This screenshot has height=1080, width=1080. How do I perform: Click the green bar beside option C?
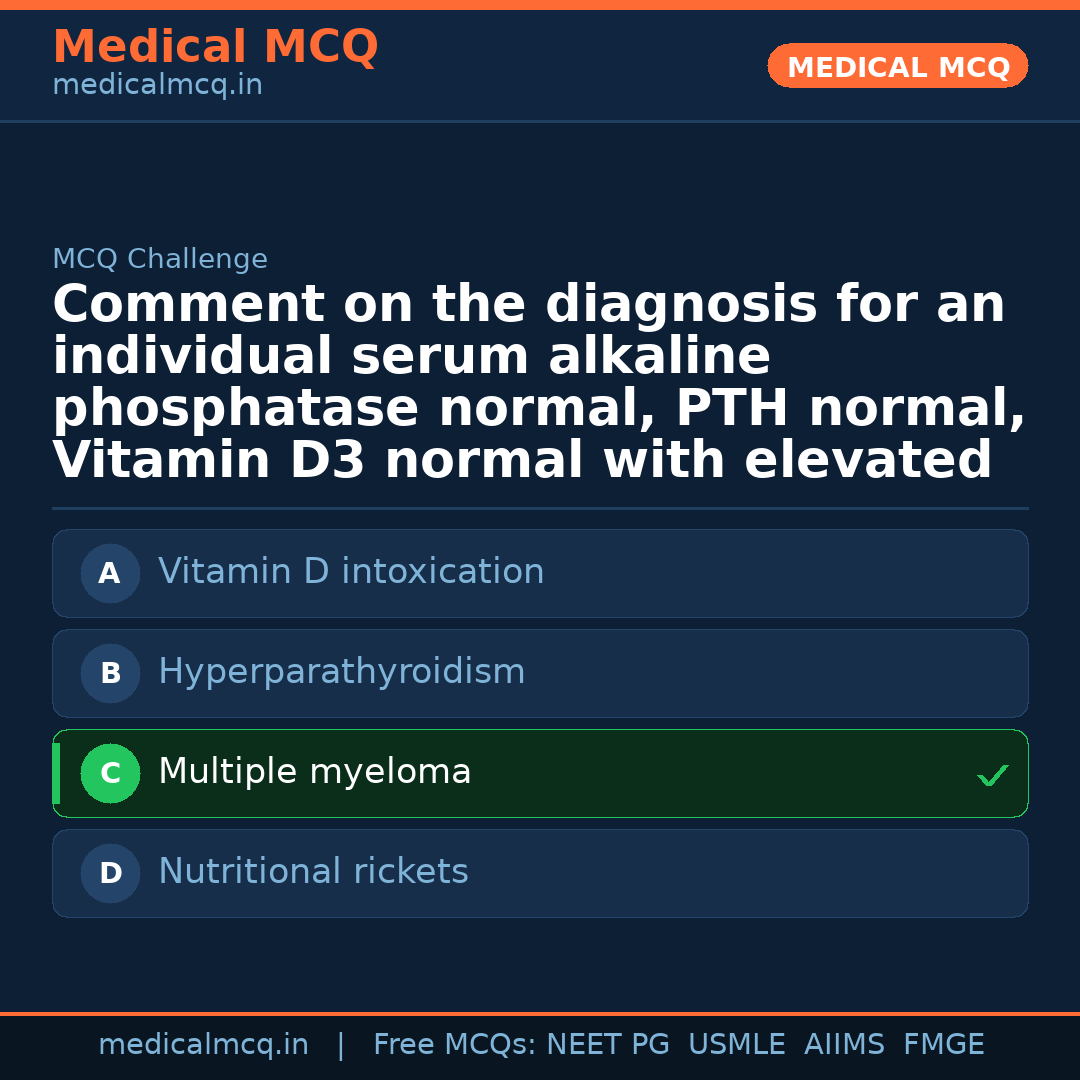tap(56, 773)
